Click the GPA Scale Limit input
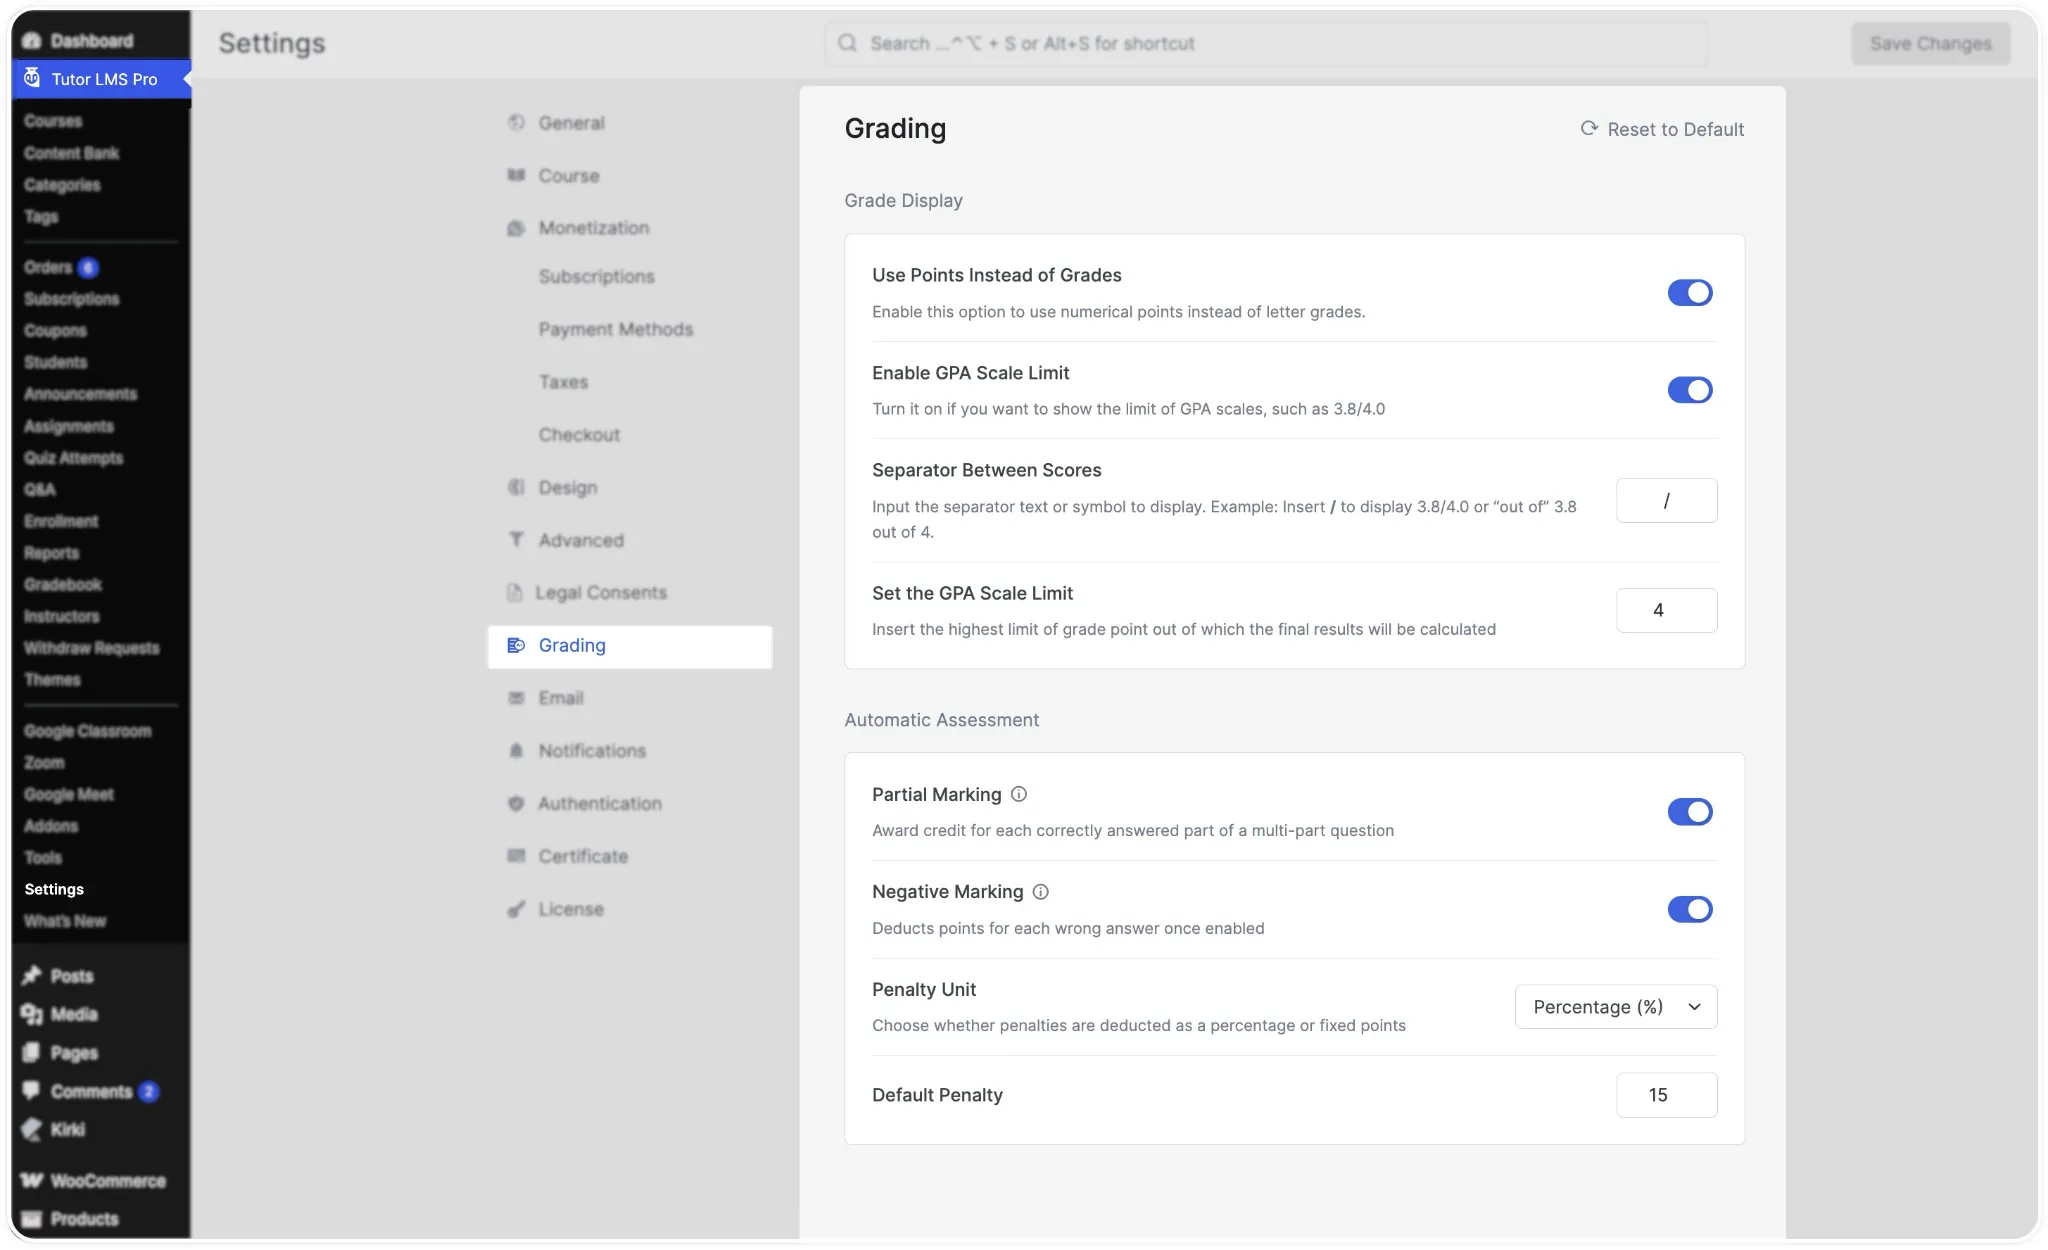This screenshot has width=2048, height=1250. [1666, 610]
